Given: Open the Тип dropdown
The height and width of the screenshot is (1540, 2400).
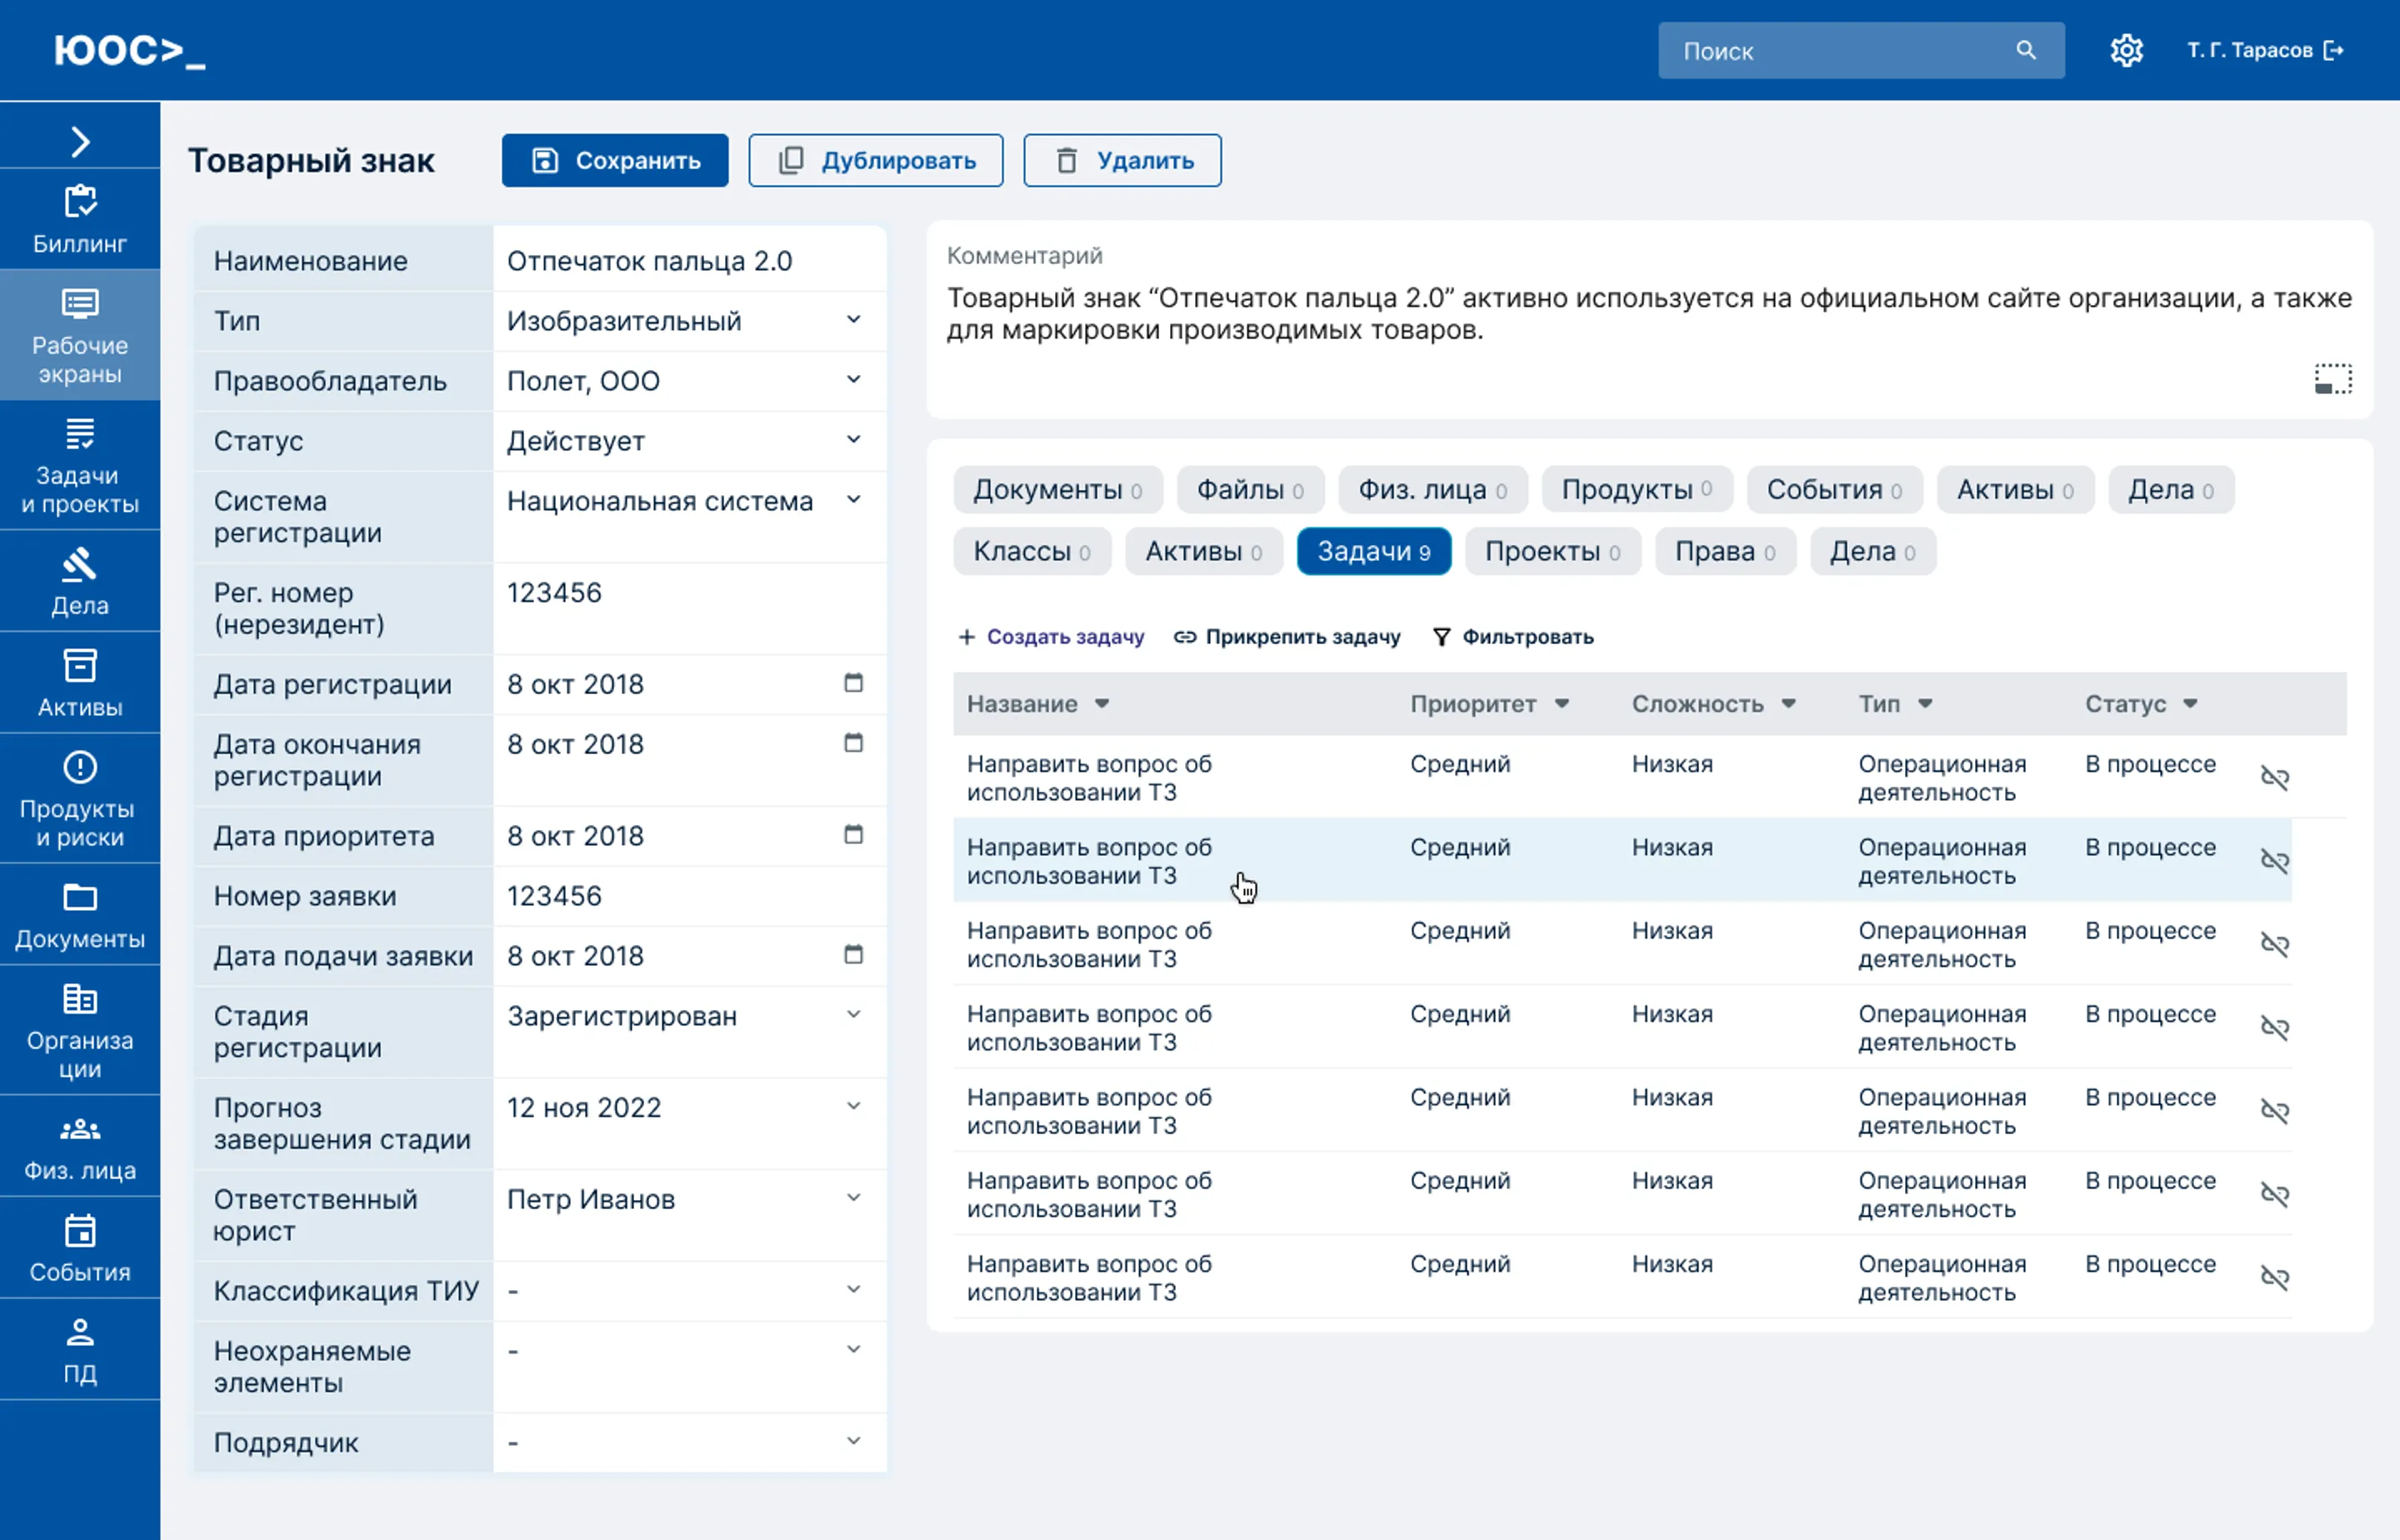Looking at the screenshot, I should click(x=853, y=320).
